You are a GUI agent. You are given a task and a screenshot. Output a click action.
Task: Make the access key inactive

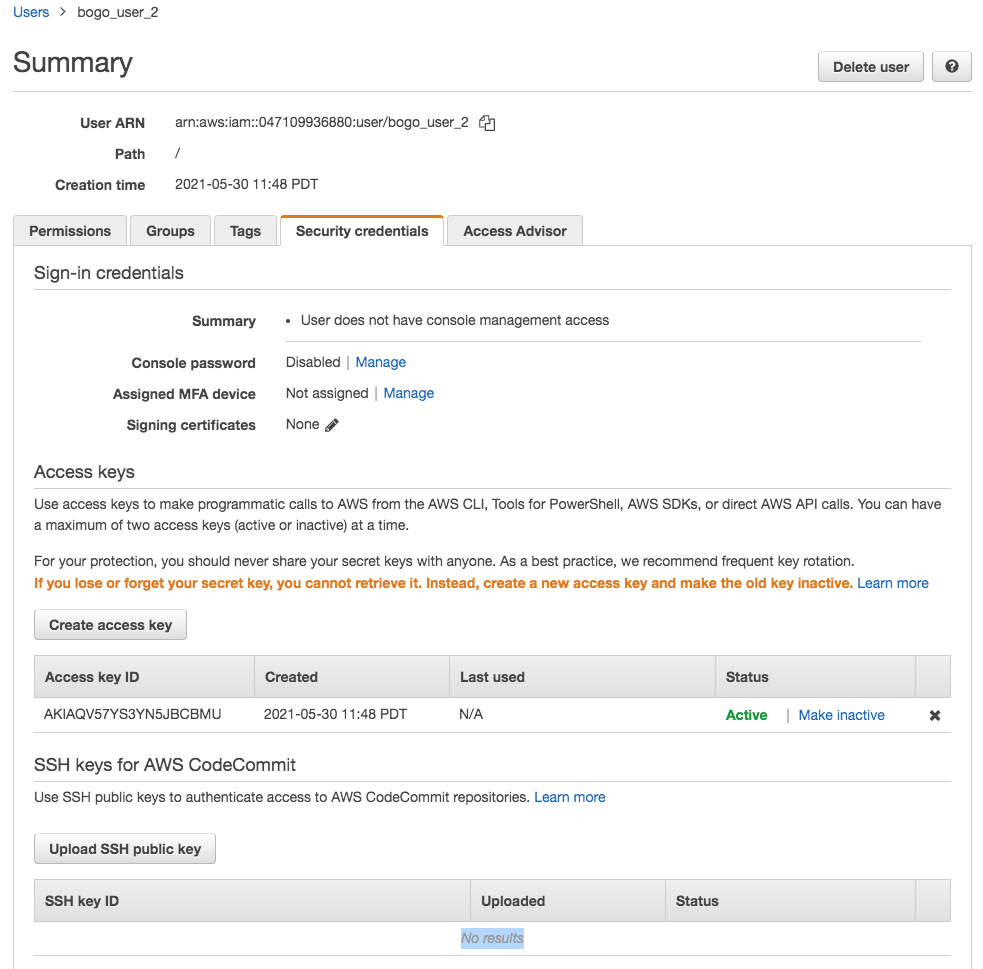[x=841, y=715]
